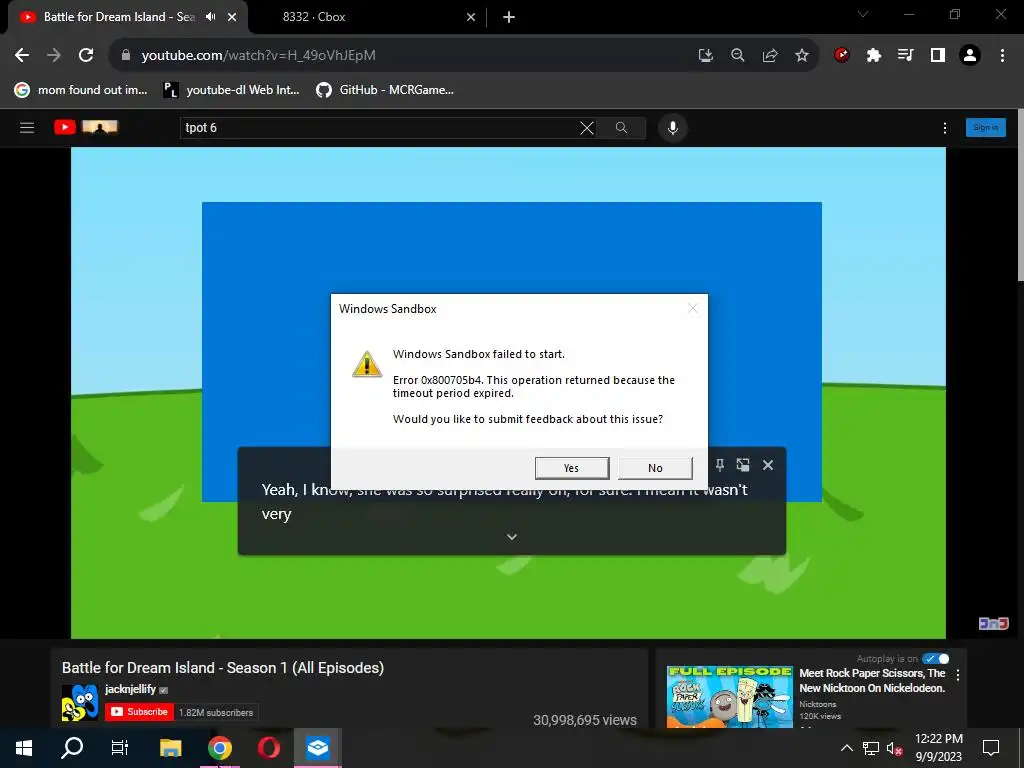Toggle the Autoplay switch
The width and height of the screenshot is (1024, 768).
pos(936,659)
